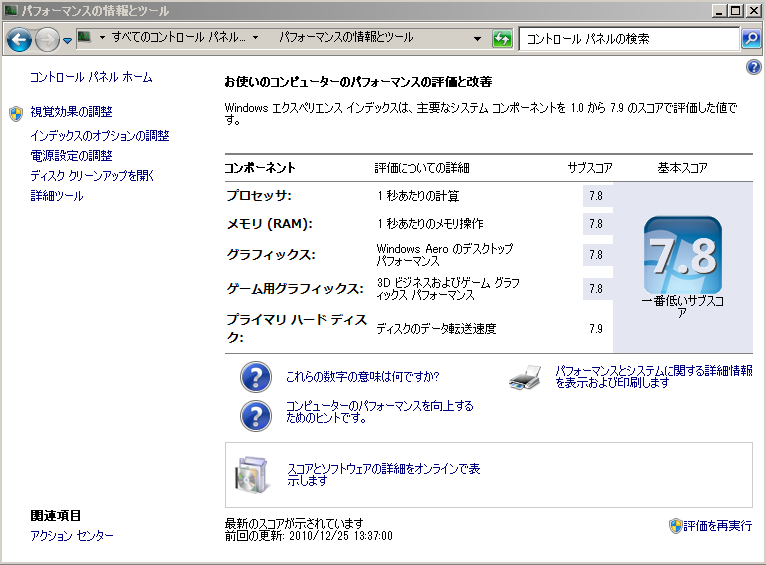Click the 7.8 base score badge
Image resolution: width=766 pixels, height=565 pixels.
tap(682, 255)
